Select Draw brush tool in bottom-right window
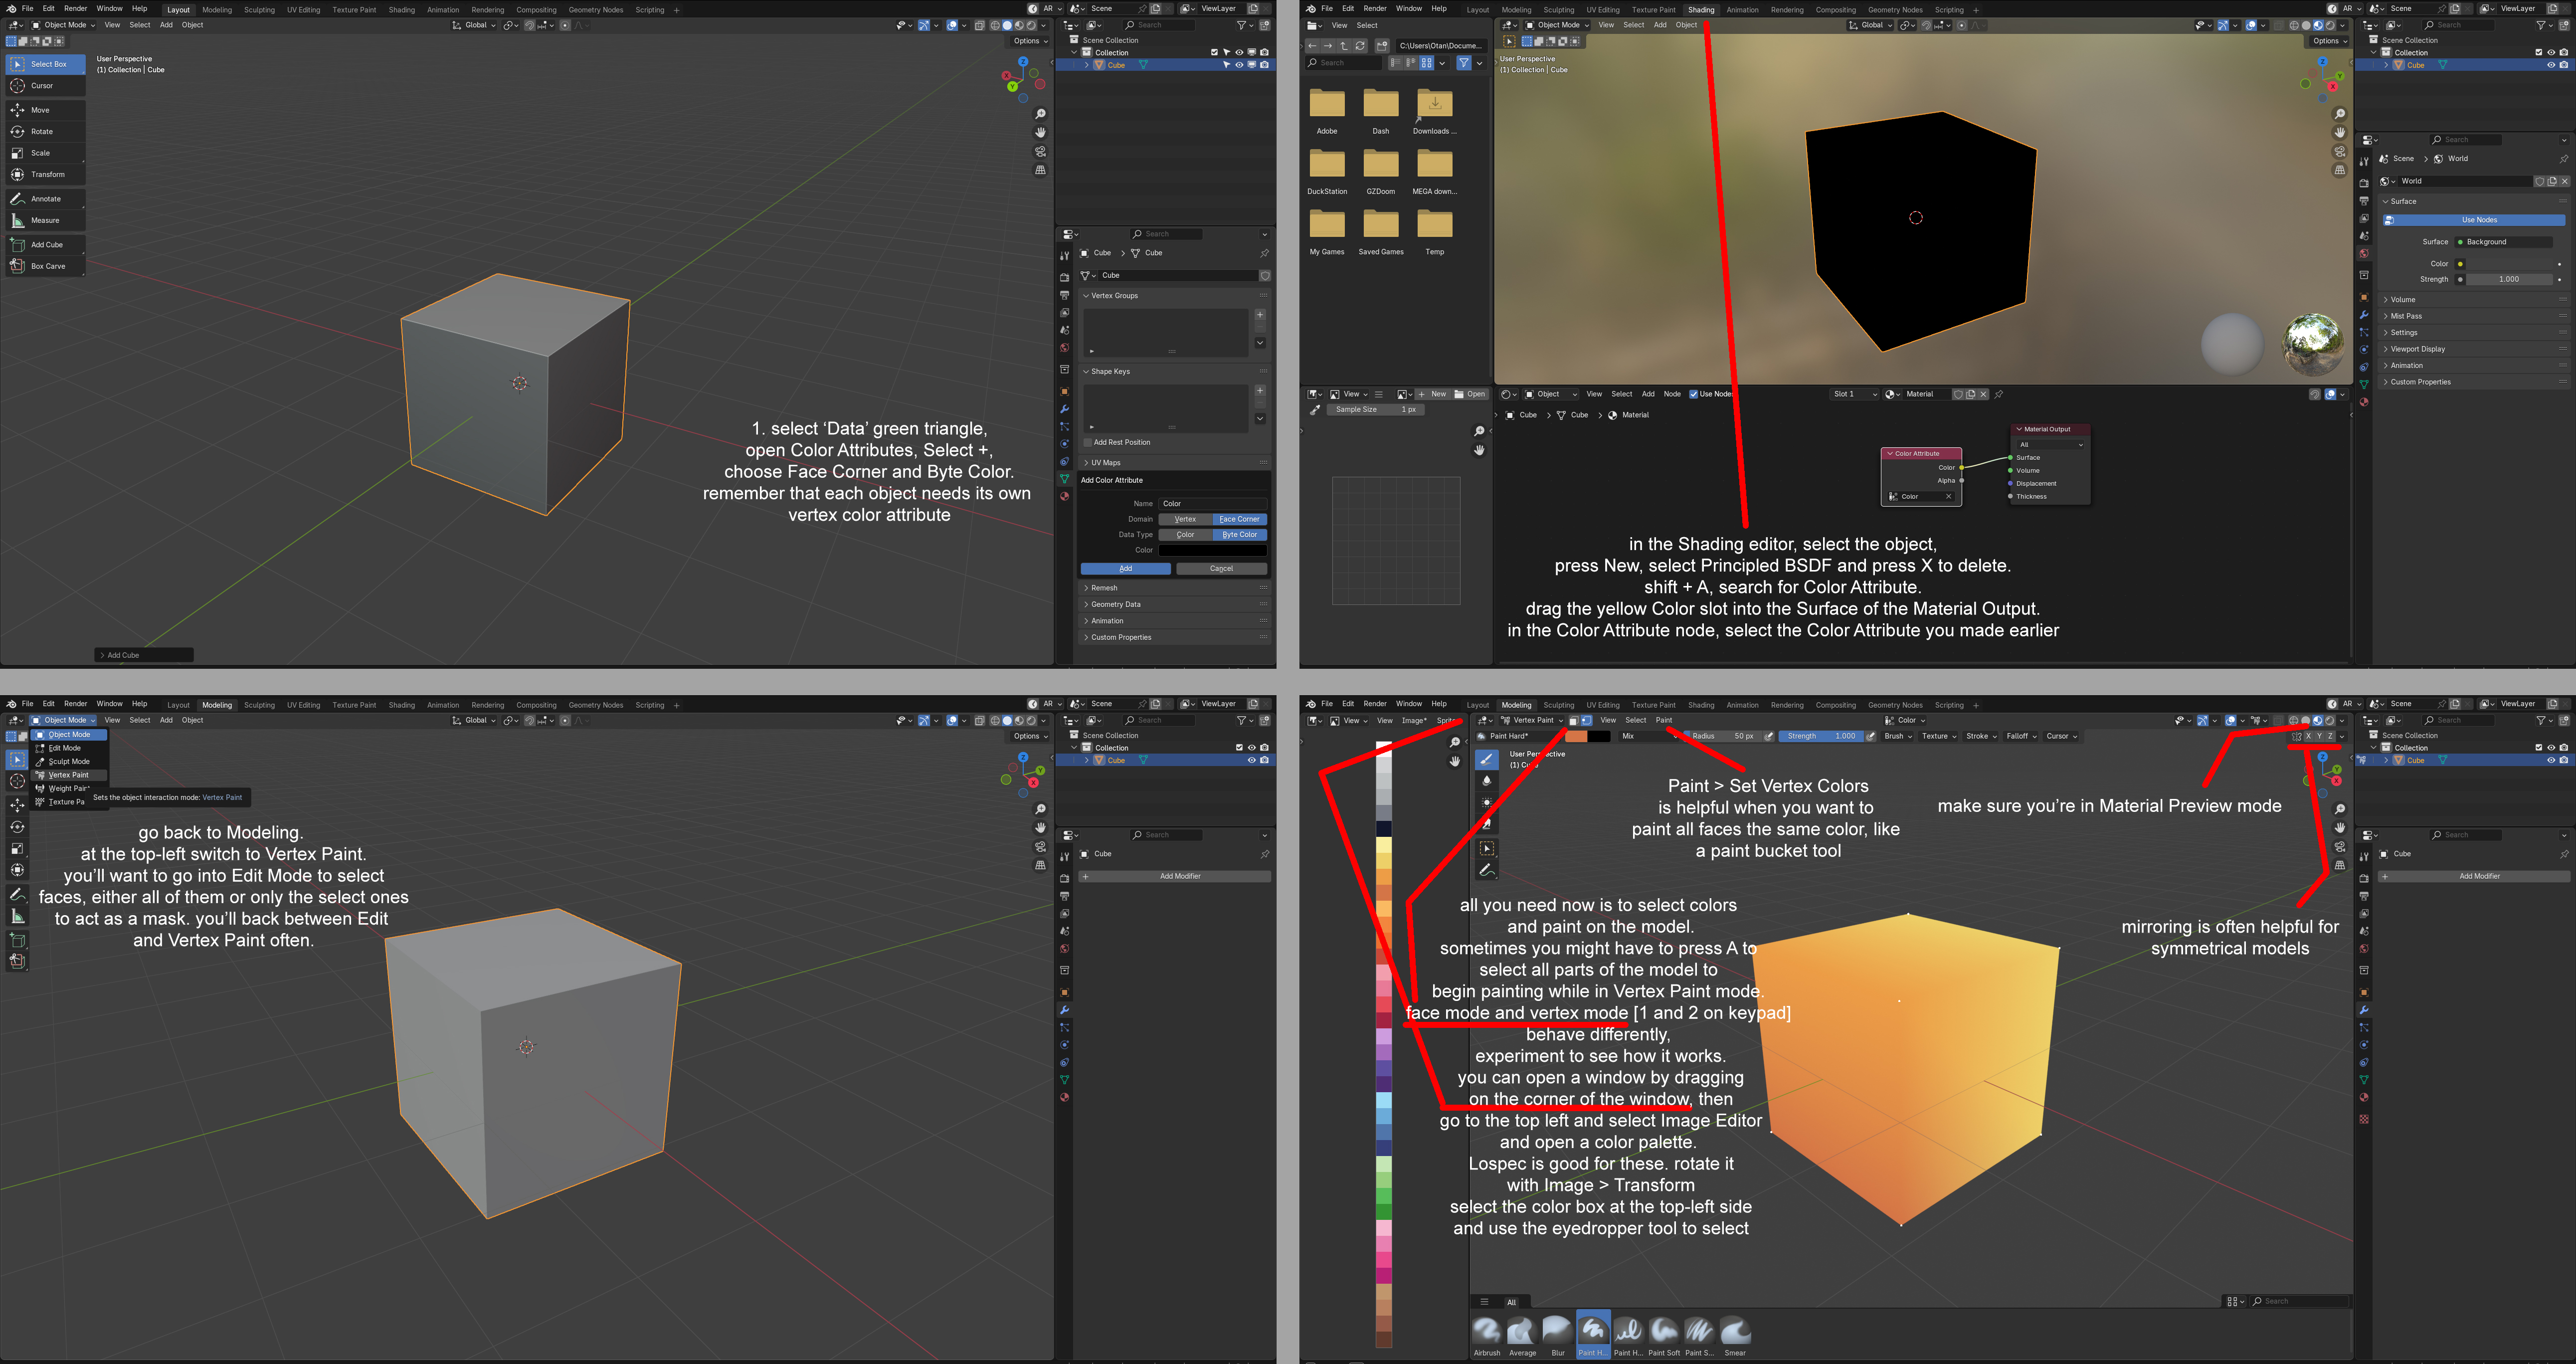This screenshot has width=2576, height=1364. coord(1487,759)
